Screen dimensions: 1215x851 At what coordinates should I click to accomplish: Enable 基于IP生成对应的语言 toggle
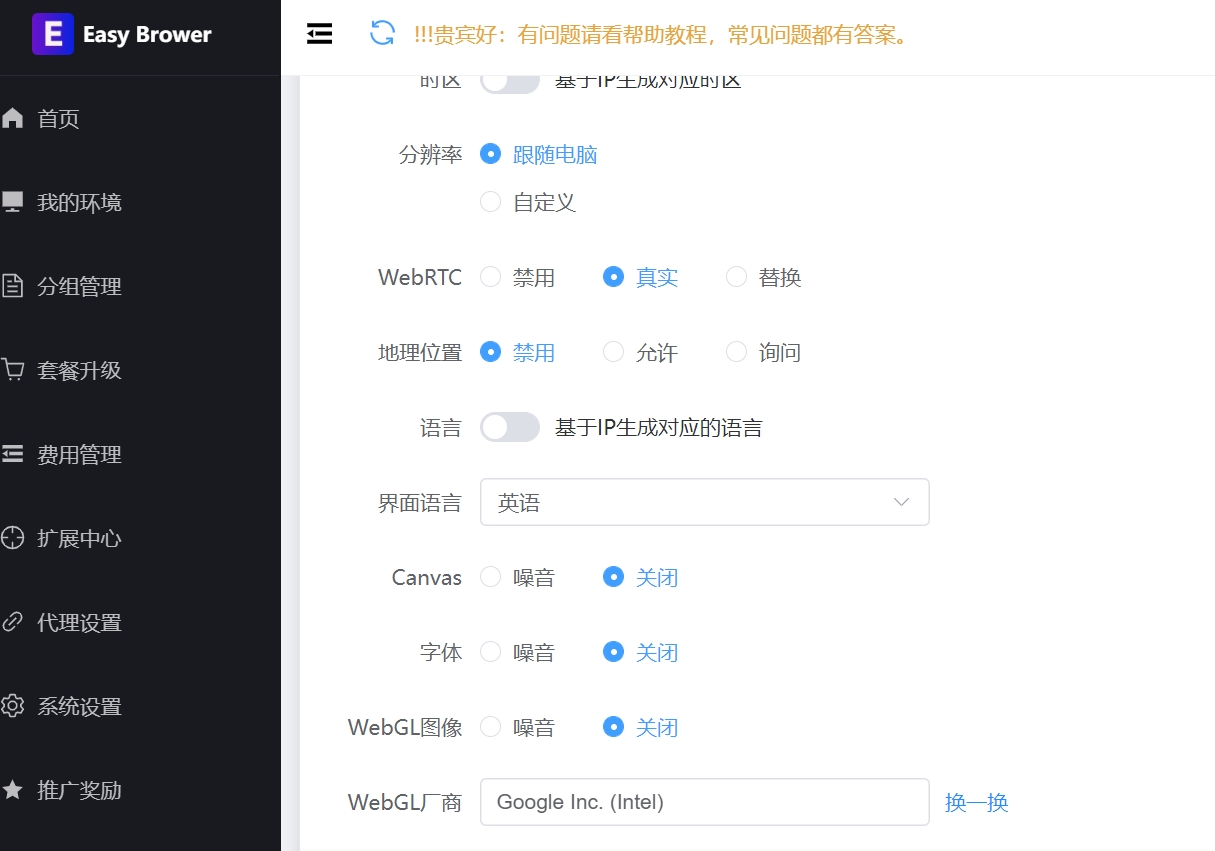[x=510, y=427]
